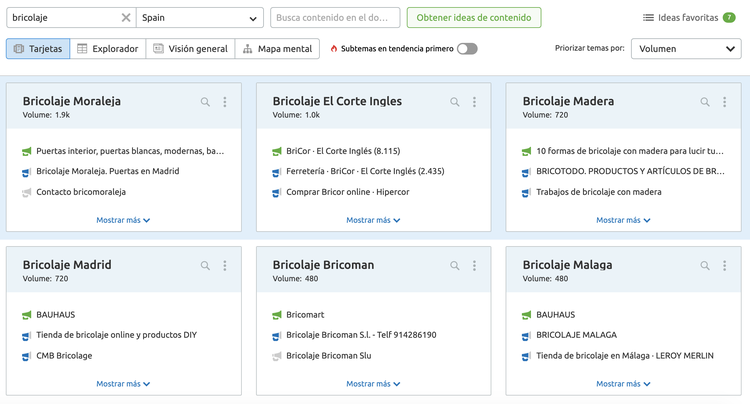750x404 pixels.
Task: Click megaphone icon beside Comprar Bricor online · Hipercor
Action: 276,193
